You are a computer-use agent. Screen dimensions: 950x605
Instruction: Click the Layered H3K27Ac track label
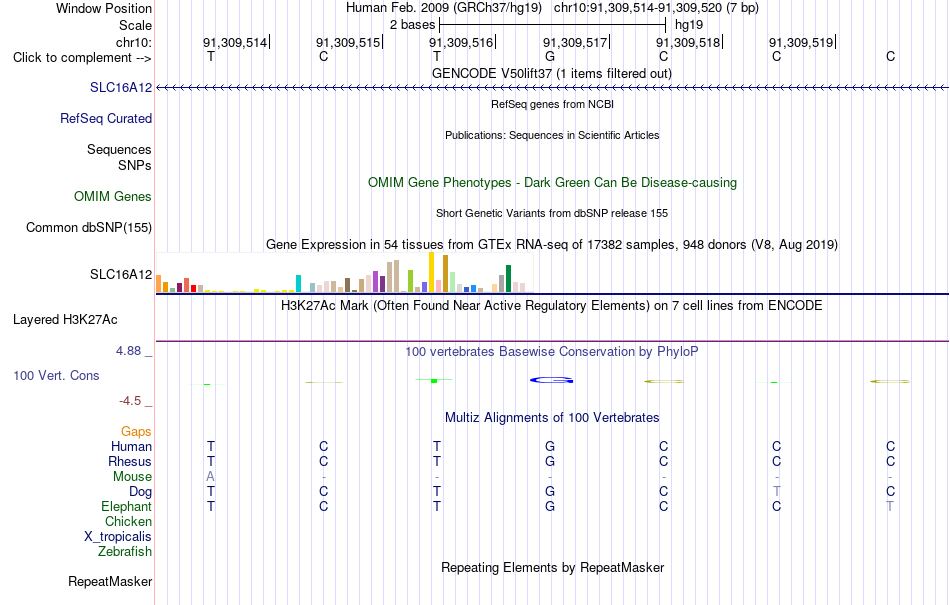tap(65, 319)
